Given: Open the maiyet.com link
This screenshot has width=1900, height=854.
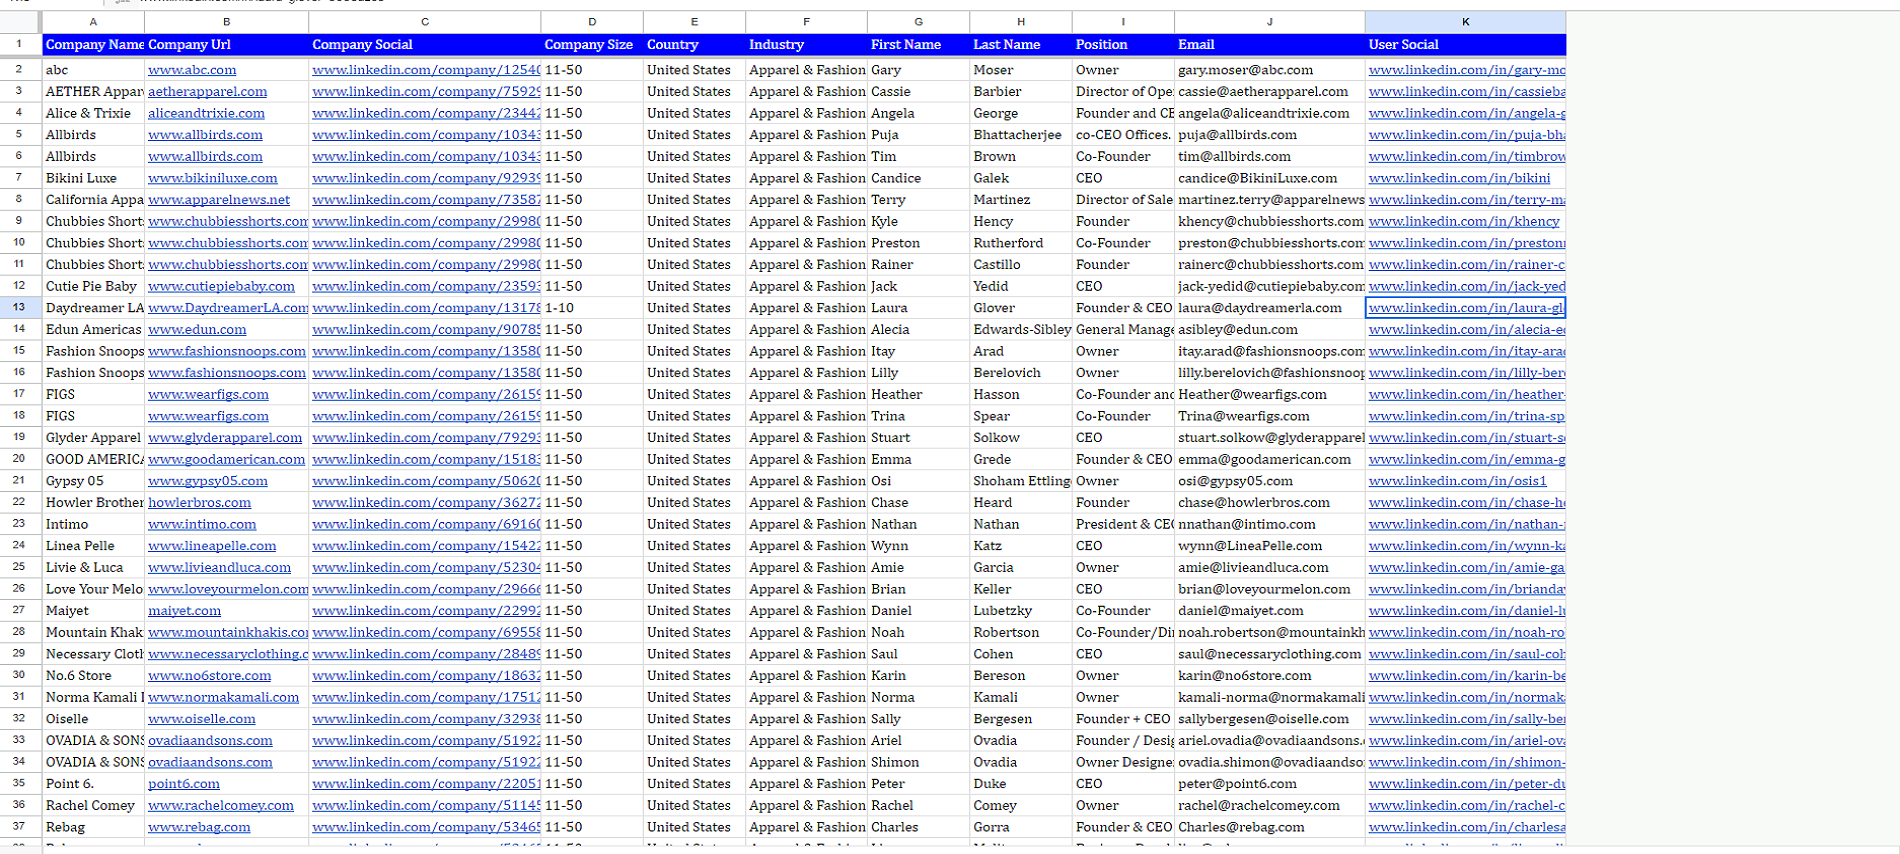Looking at the screenshot, I should (x=184, y=611).
